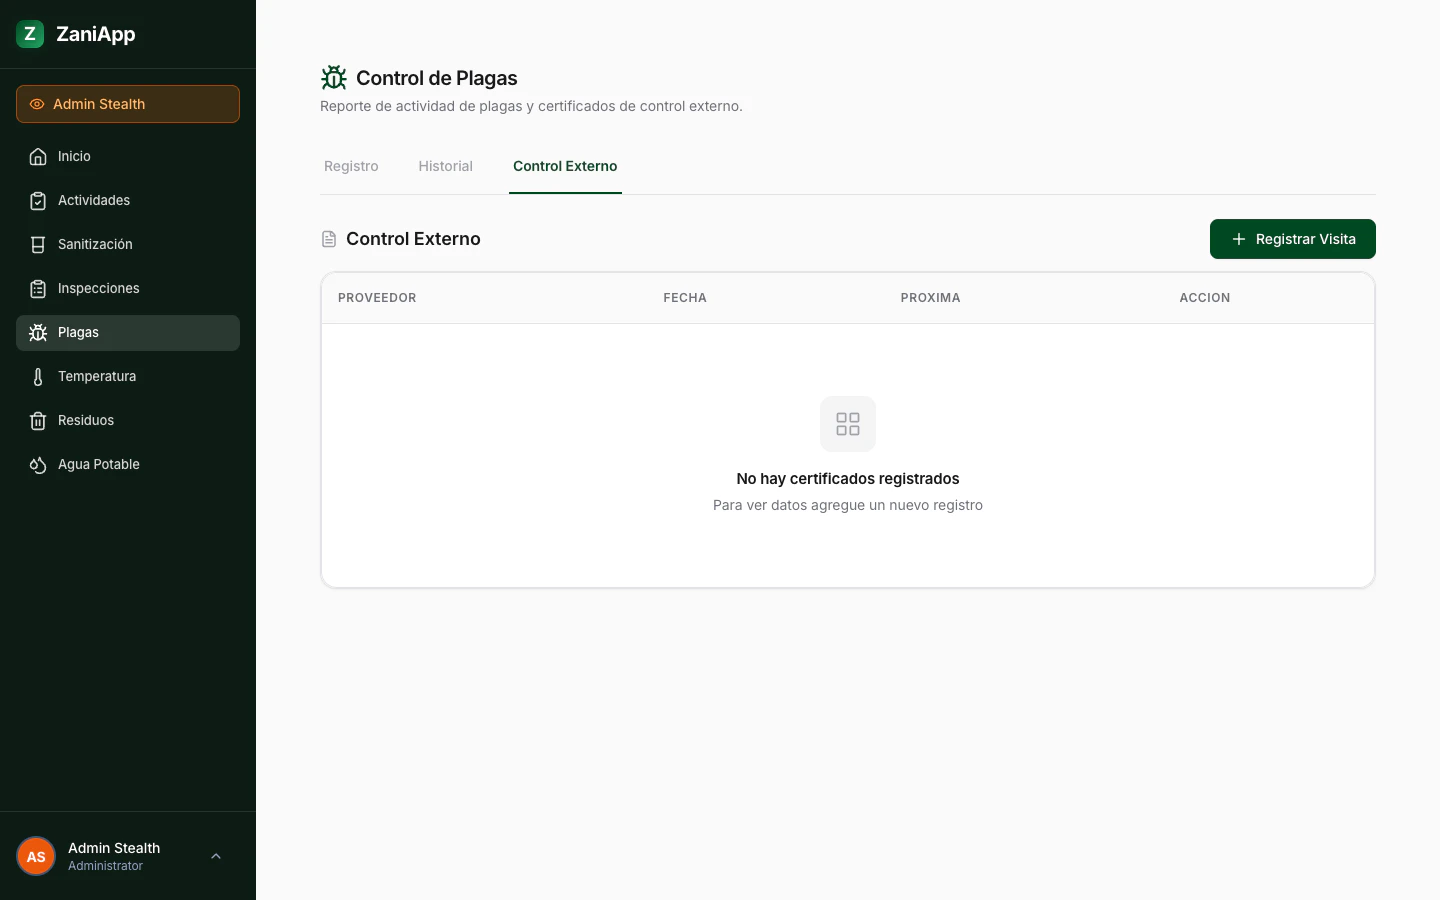Select the Inicio home icon
This screenshot has height=900, width=1440.
pyautogui.click(x=37, y=156)
